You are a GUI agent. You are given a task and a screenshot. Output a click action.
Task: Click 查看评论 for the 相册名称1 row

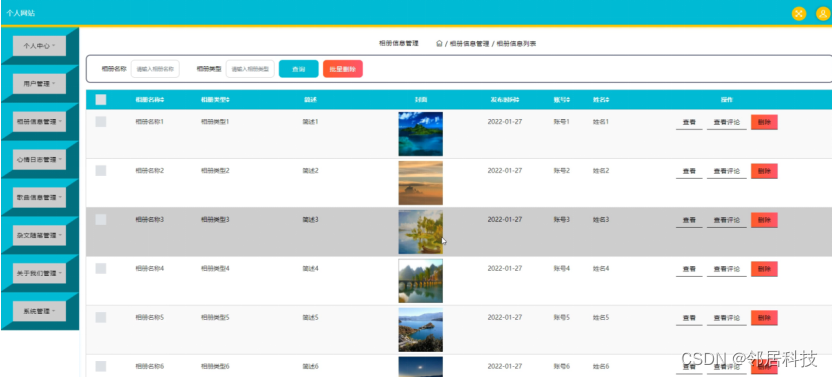click(726, 122)
